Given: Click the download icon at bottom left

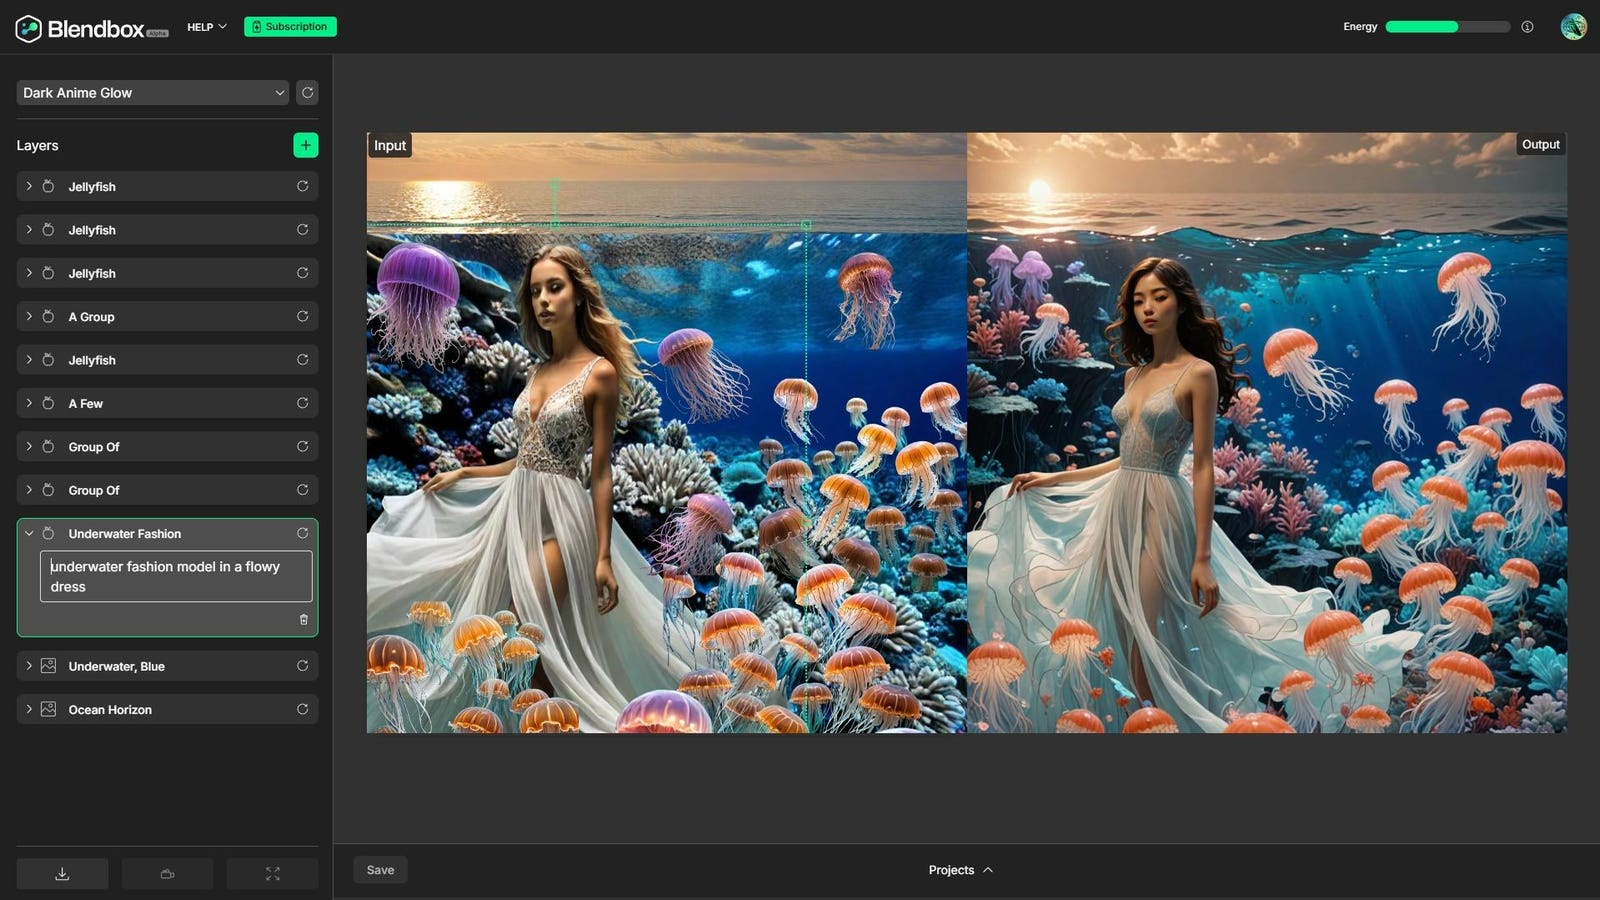Looking at the screenshot, I should pyautogui.click(x=61, y=873).
